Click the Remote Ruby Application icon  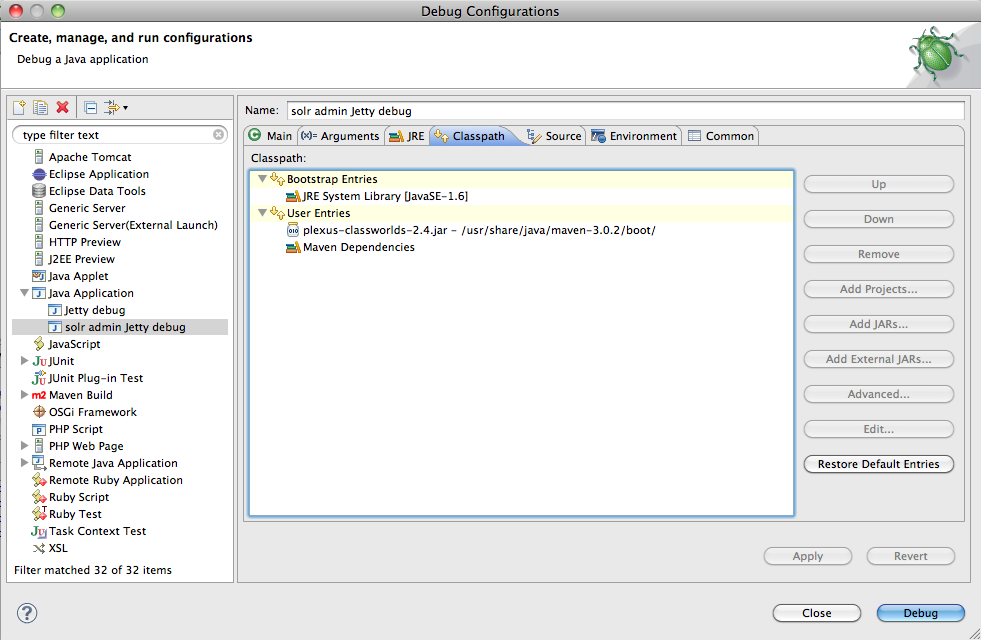click(39, 480)
